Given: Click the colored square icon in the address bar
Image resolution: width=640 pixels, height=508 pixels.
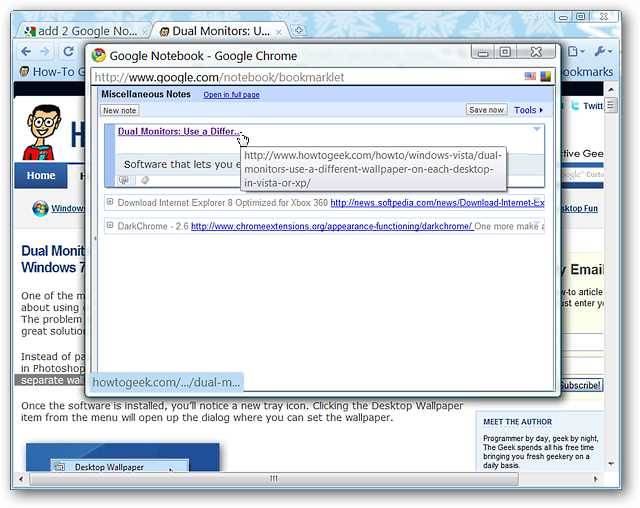Looking at the screenshot, I should [x=546, y=76].
